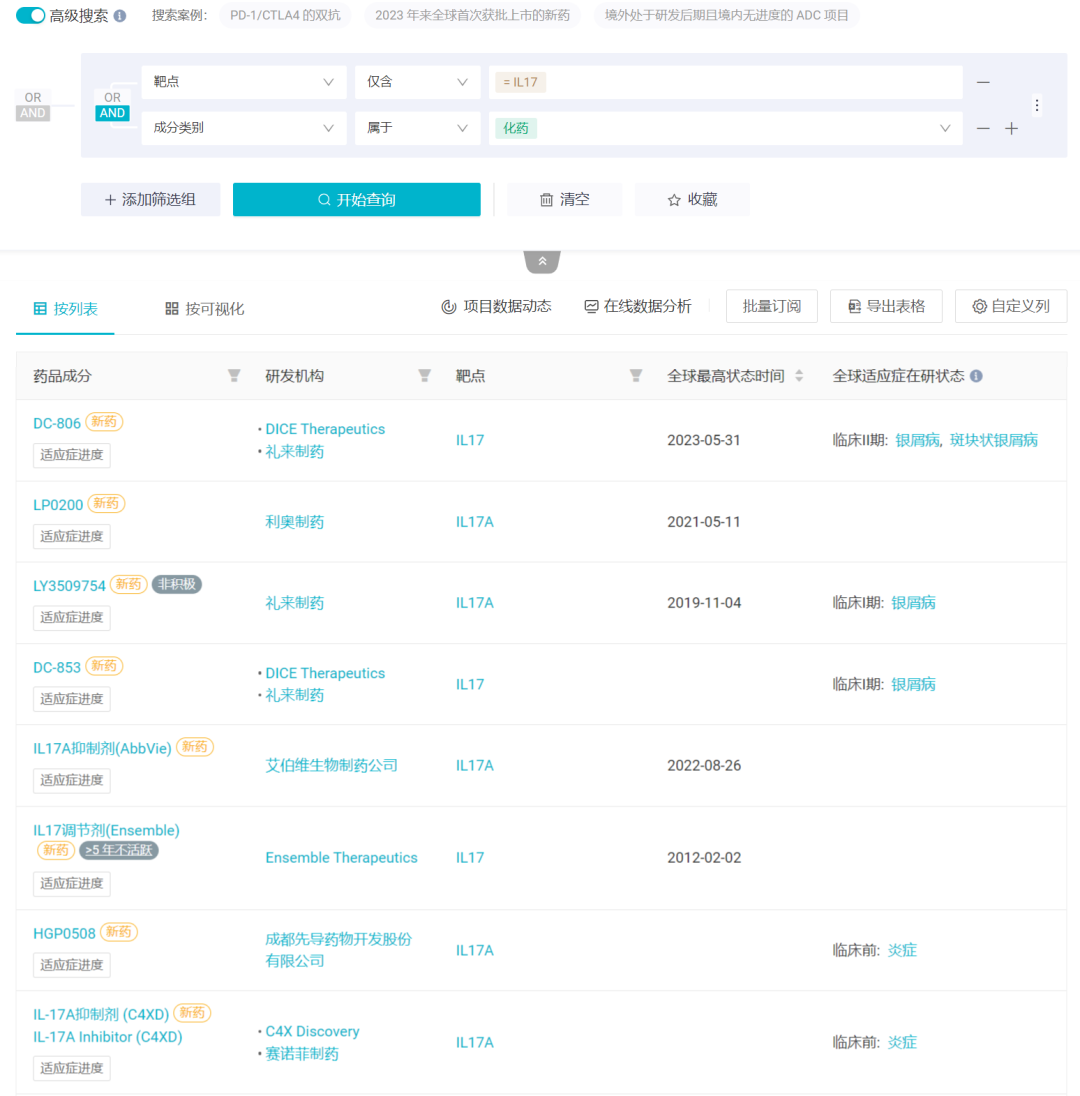1080x1096 pixels.
Task: Remove the 靶点 filter row with minus
Action: (x=983, y=82)
